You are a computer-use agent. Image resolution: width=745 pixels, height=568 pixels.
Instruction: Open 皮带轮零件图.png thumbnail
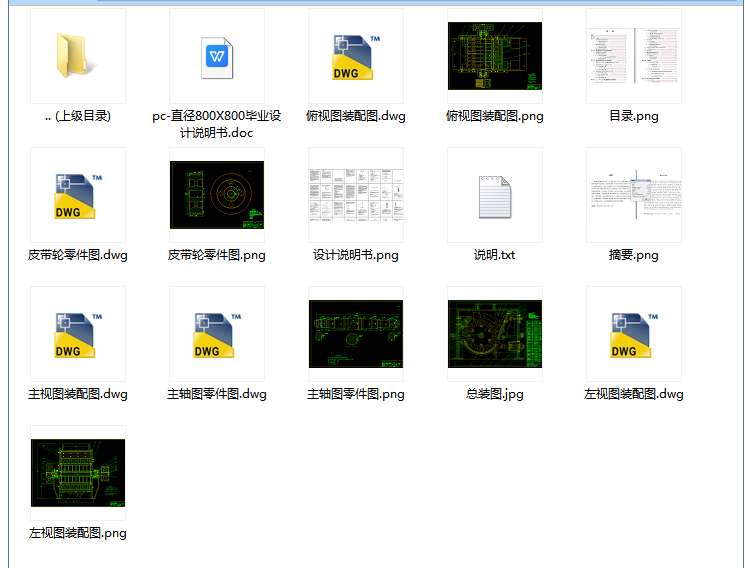click(x=217, y=195)
